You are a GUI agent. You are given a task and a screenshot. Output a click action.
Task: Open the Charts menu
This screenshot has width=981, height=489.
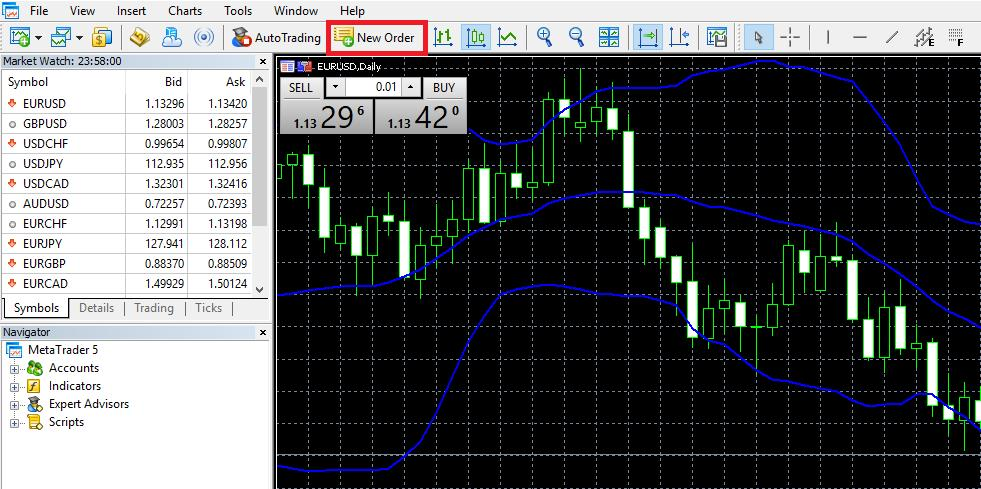185,11
